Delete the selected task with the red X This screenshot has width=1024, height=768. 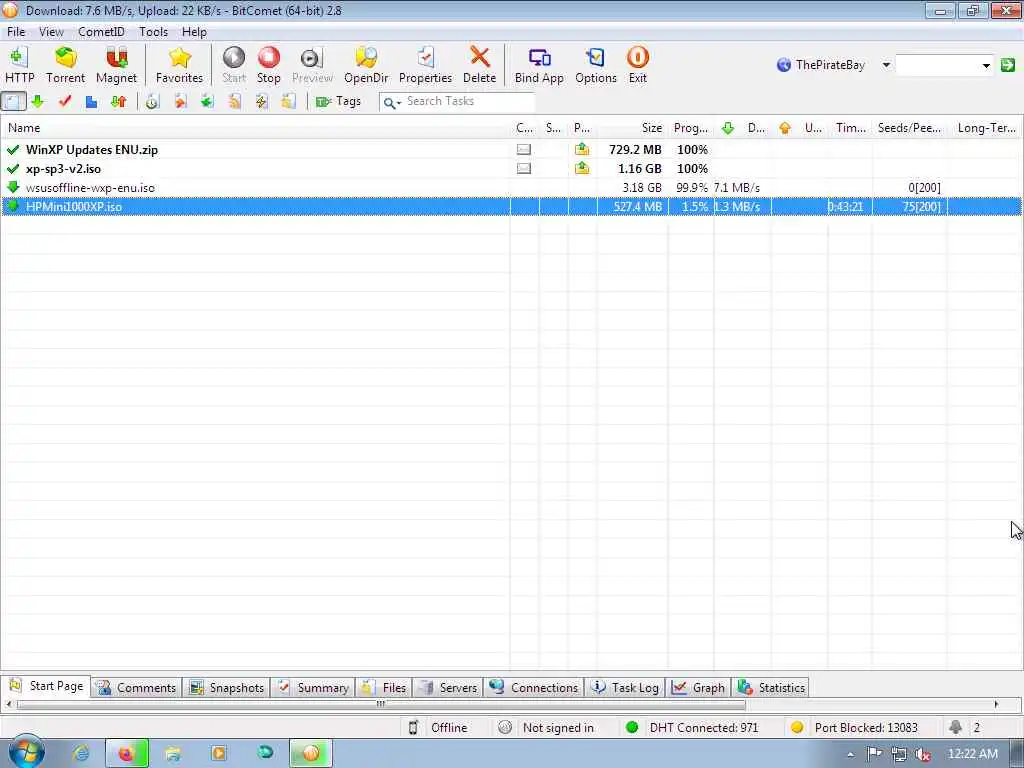point(479,65)
